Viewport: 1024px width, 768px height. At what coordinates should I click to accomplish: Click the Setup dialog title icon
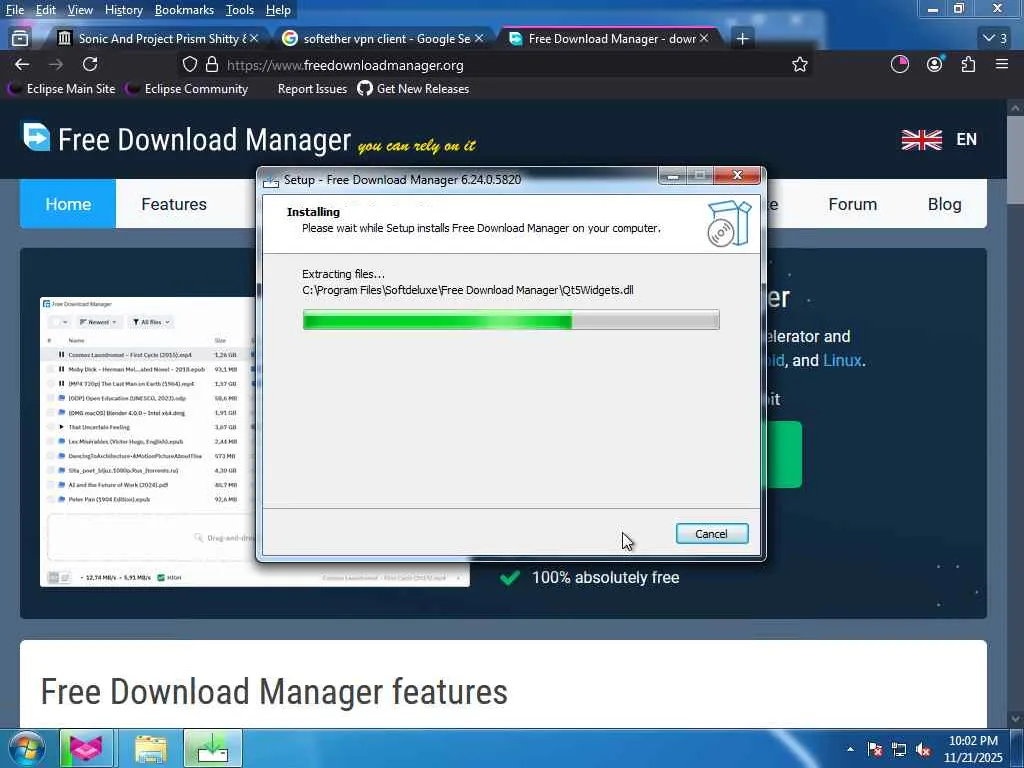(x=270, y=180)
